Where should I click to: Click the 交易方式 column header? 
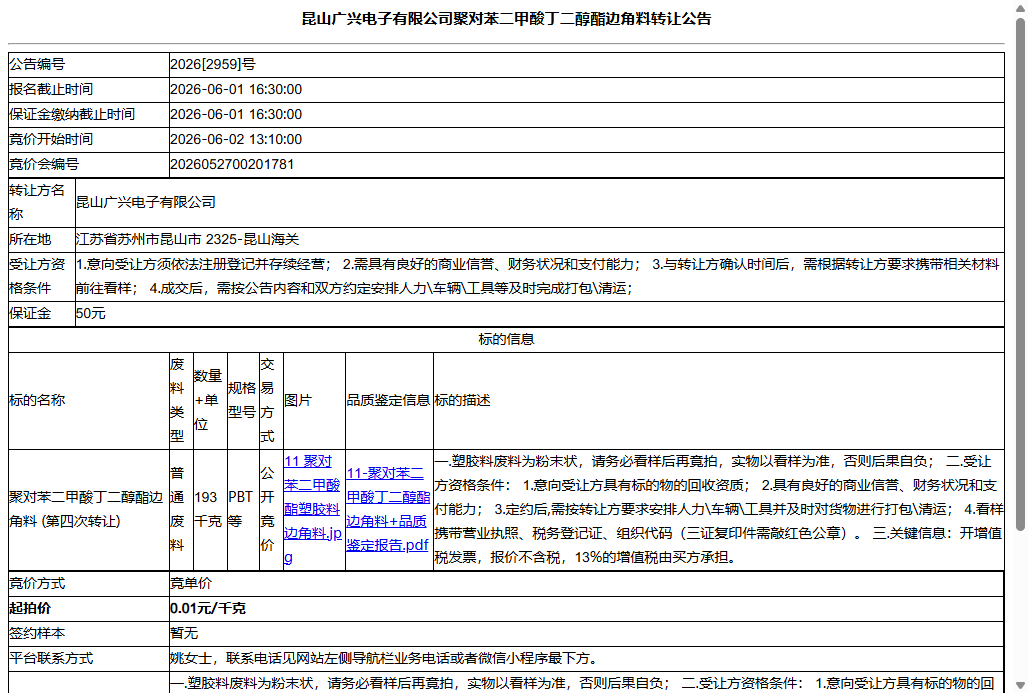coord(267,401)
